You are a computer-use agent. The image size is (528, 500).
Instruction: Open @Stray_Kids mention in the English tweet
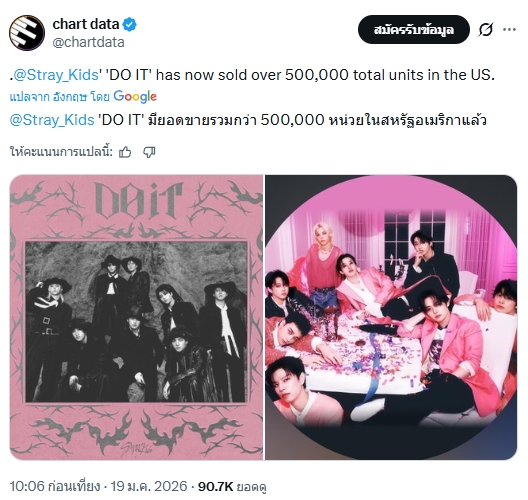(x=56, y=75)
